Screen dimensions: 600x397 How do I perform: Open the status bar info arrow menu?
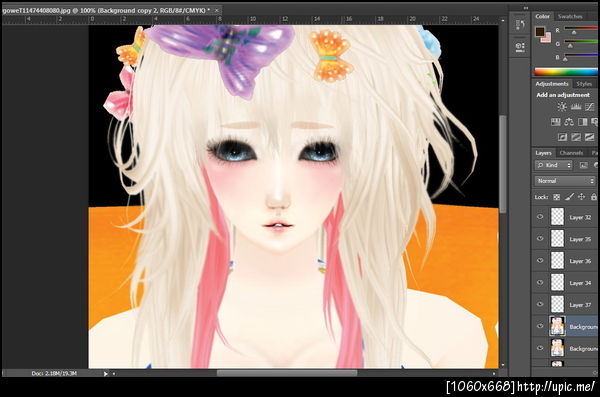106,374
